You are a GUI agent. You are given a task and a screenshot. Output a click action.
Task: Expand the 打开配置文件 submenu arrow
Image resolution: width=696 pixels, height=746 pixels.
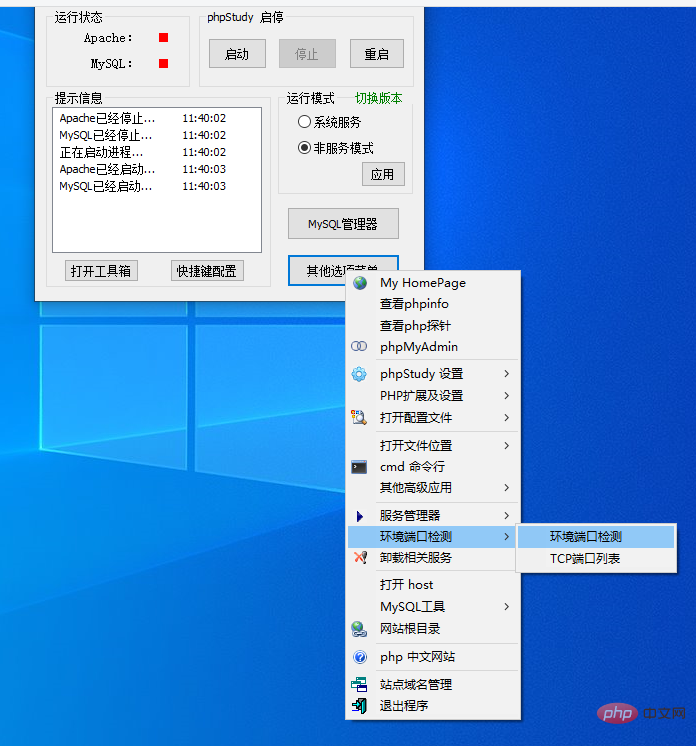(507, 417)
